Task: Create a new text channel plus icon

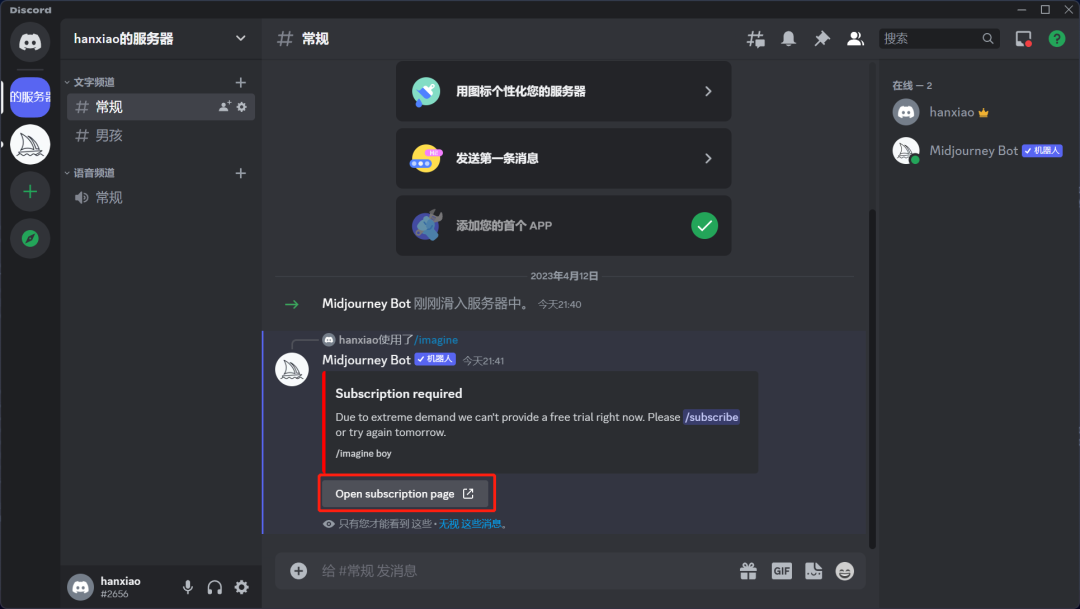Action: [x=240, y=83]
